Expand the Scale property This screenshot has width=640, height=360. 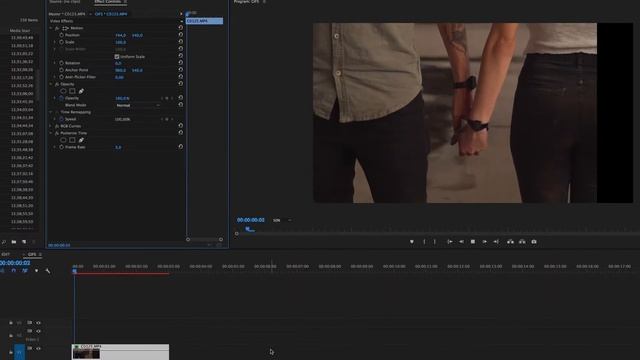coord(55,42)
